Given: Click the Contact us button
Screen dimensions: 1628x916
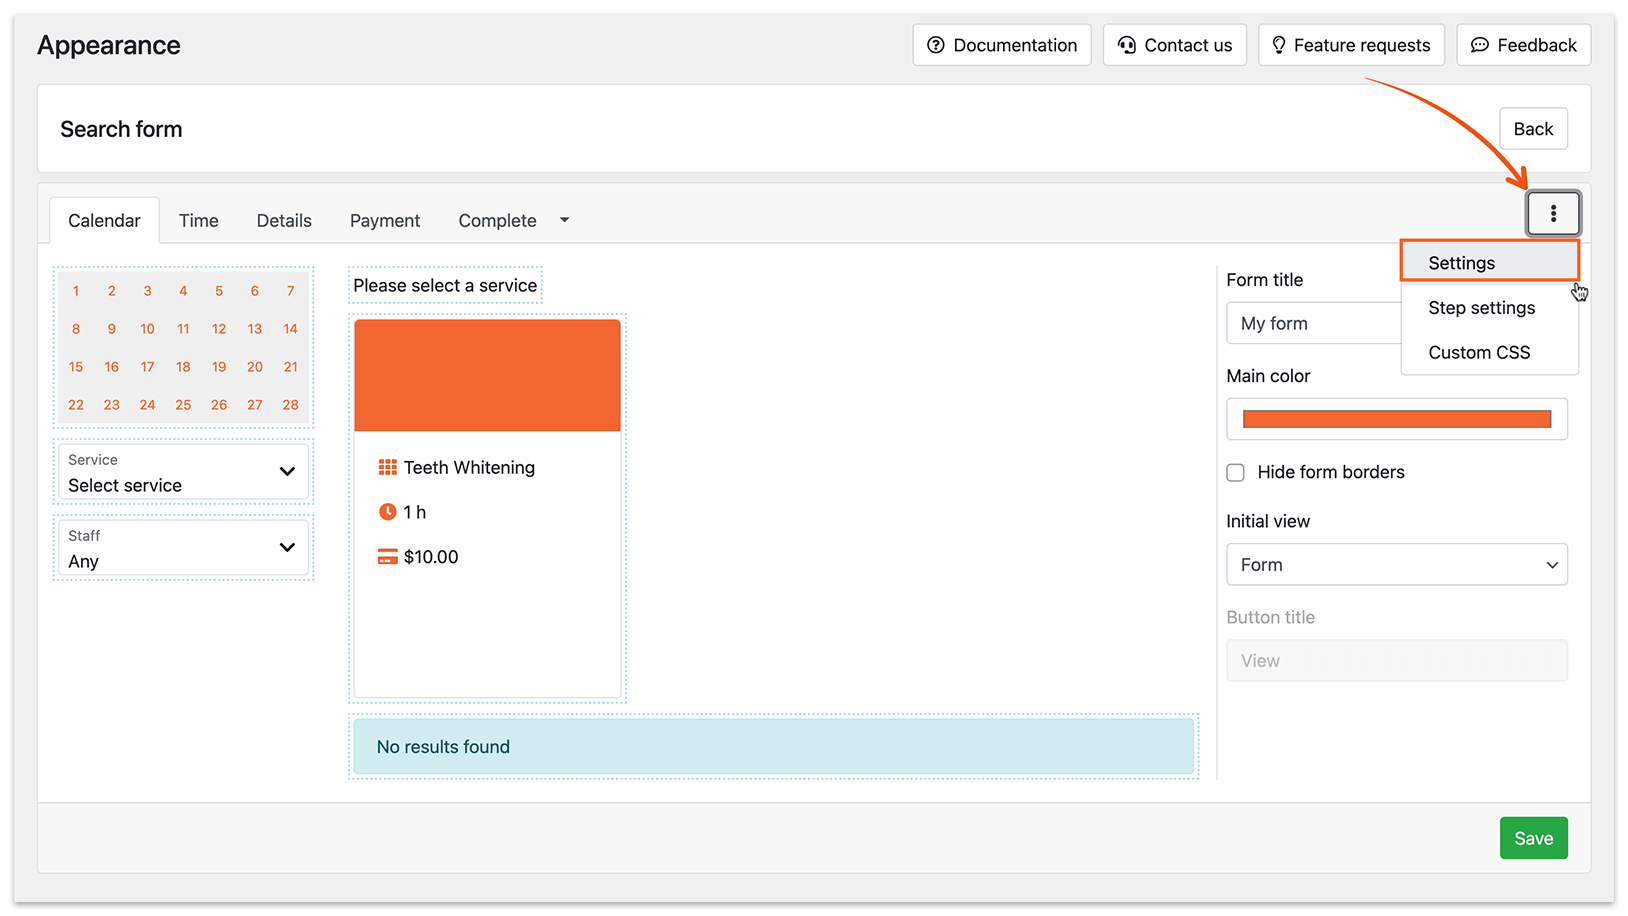Looking at the screenshot, I should coord(1174,45).
